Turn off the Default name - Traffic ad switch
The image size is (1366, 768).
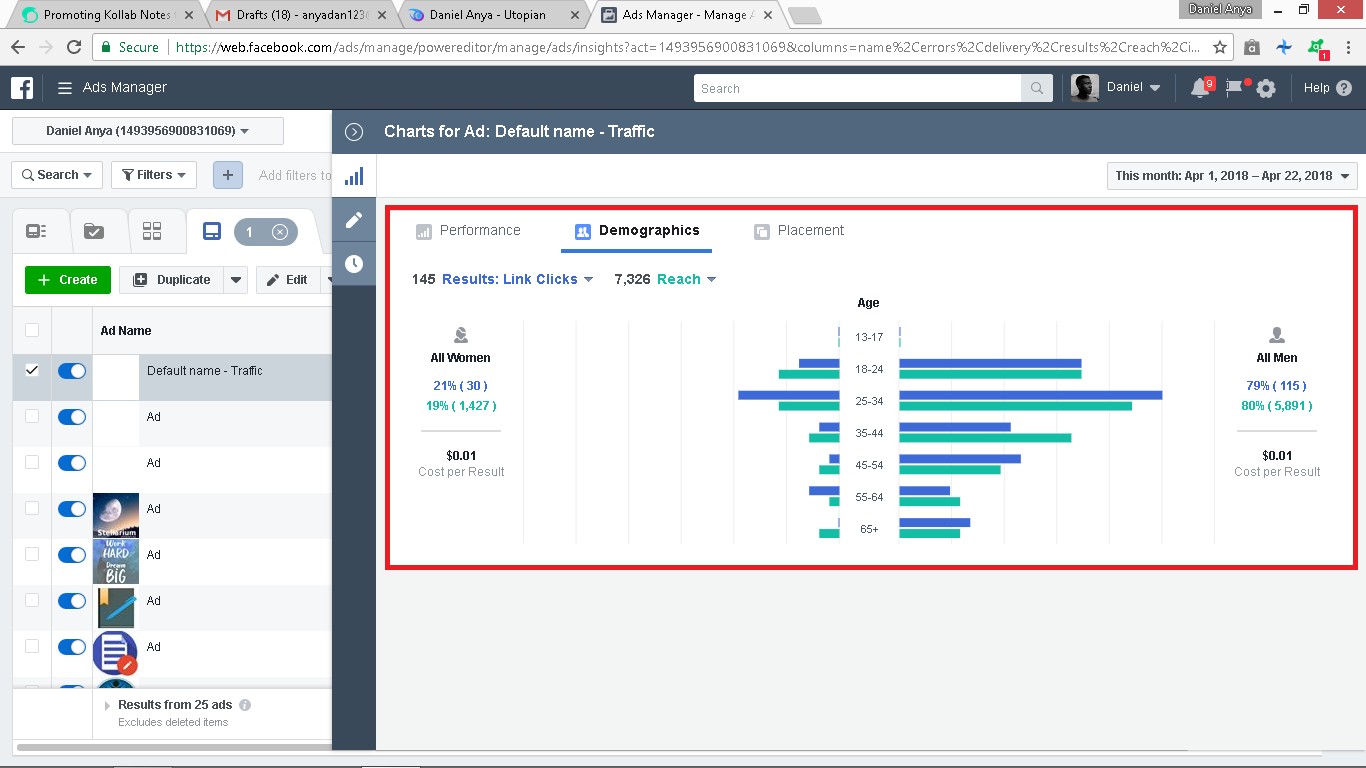(x=72, y=371)
